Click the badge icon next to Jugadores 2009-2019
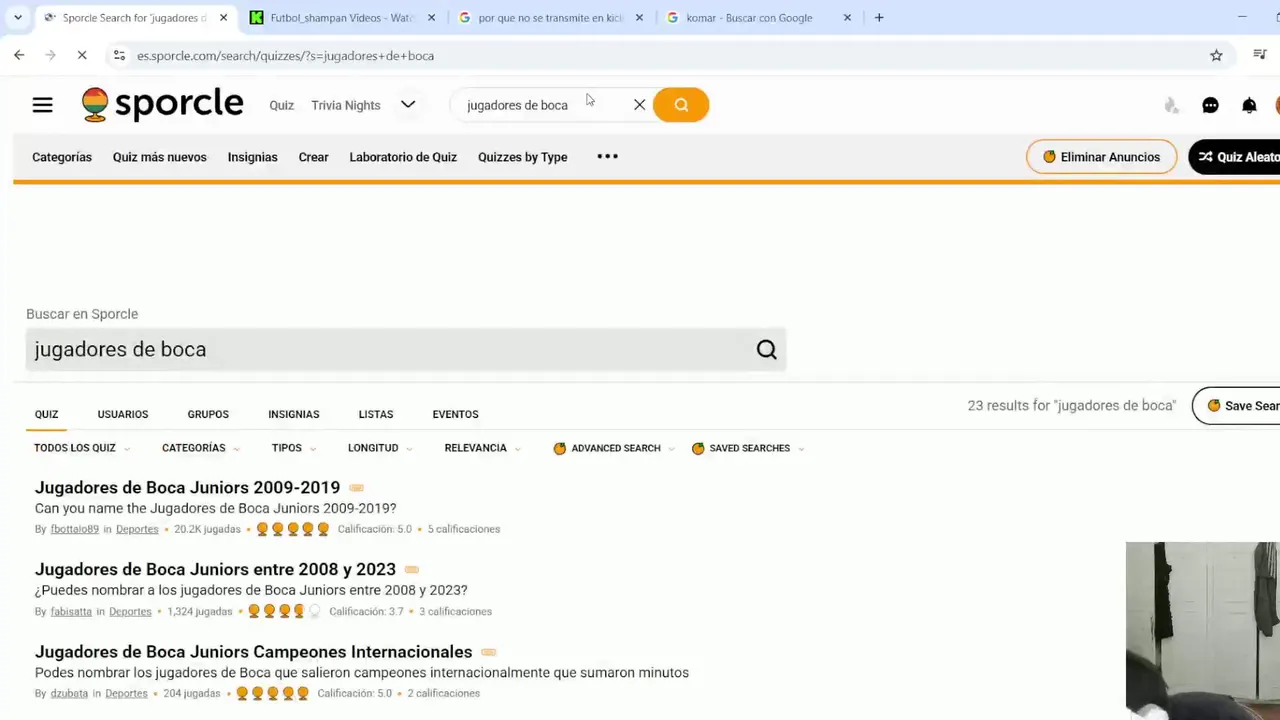 (356, 488)
